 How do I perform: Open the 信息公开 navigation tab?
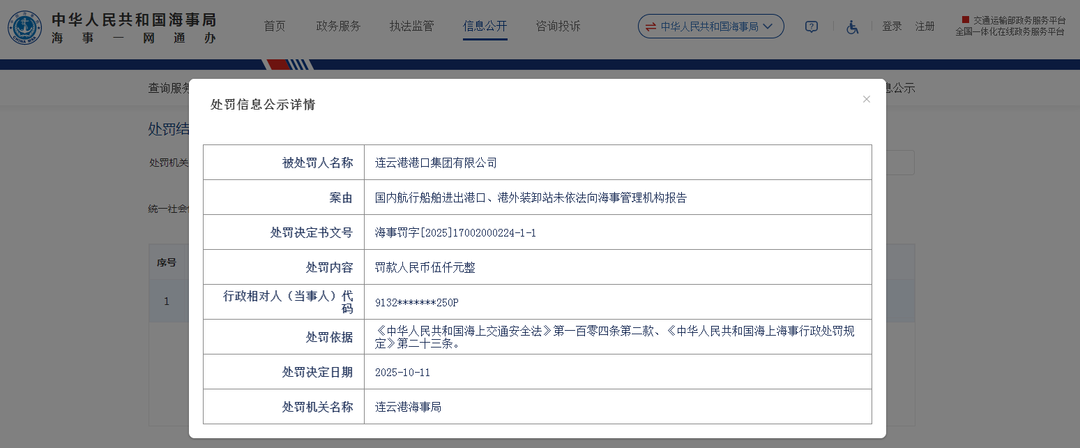pyautogui.click(x=485, y=26)
